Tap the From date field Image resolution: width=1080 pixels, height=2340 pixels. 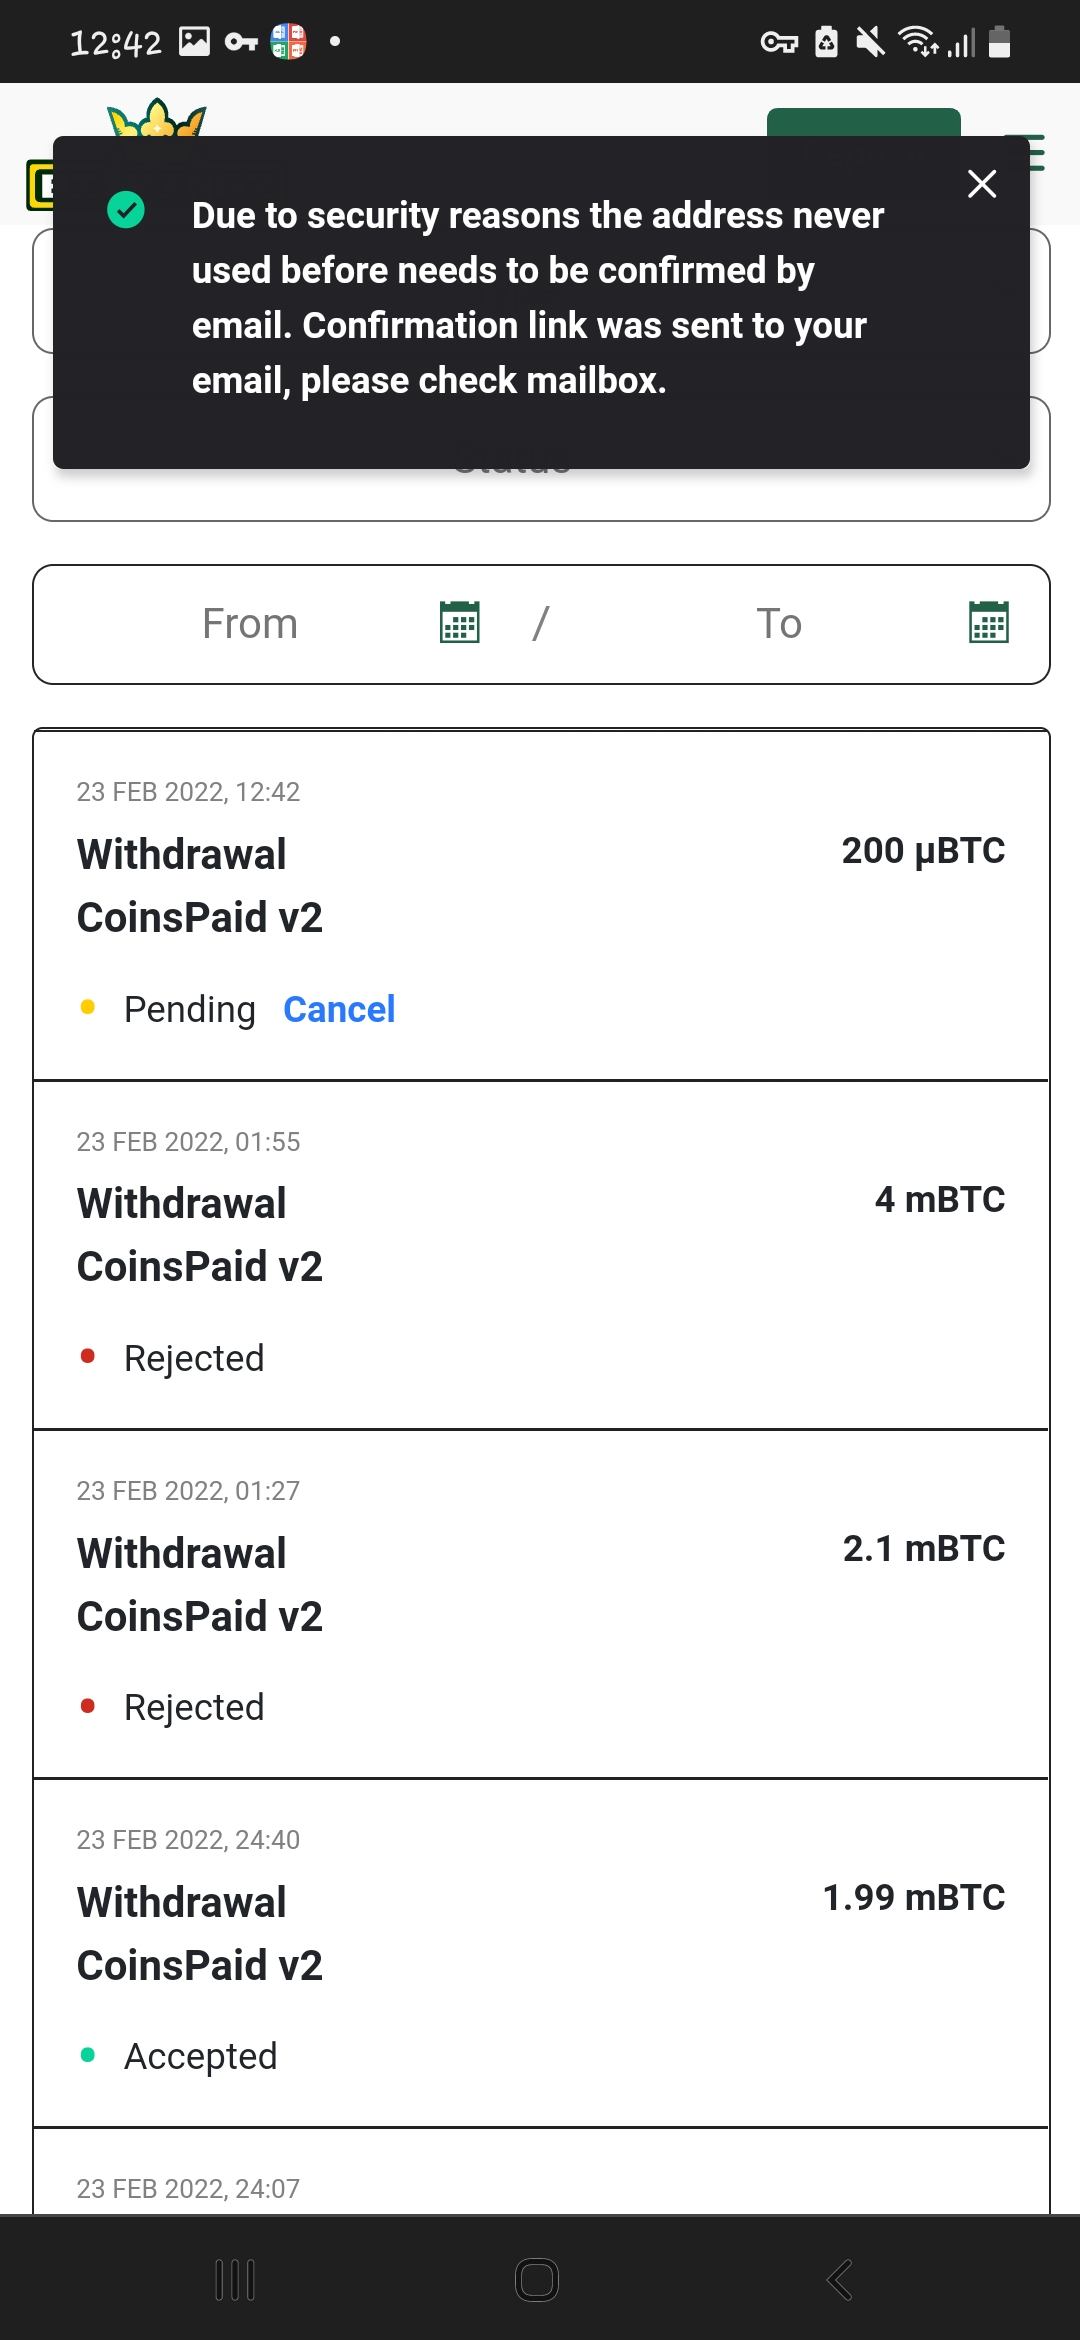pyautogui.click(x=250, y=624)
